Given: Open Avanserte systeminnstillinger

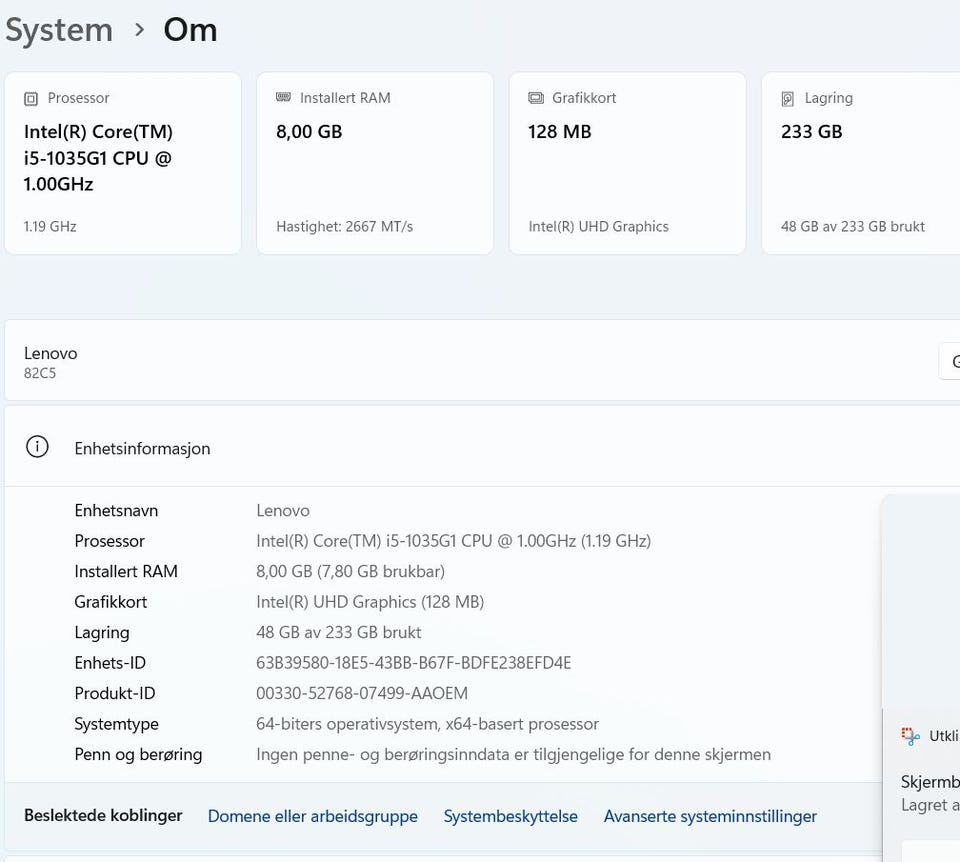Looking at the screenshot, I should tap(710, 816).
